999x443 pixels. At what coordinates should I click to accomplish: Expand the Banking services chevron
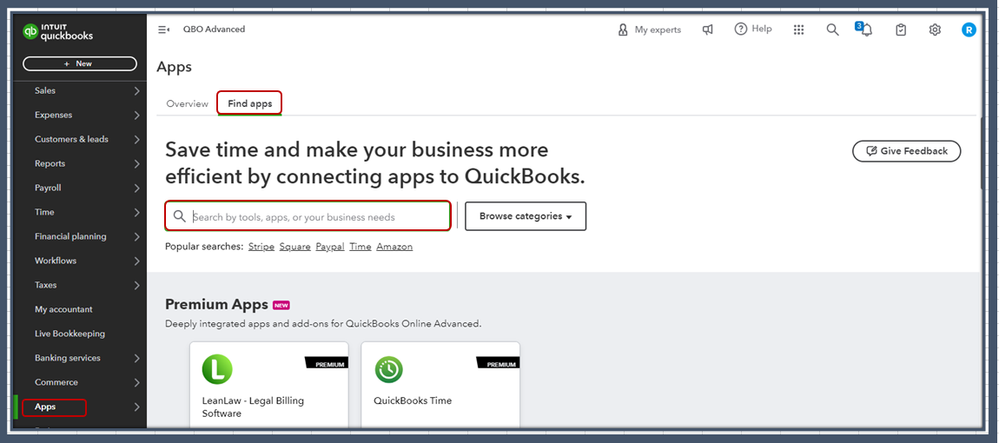[136, 358]
